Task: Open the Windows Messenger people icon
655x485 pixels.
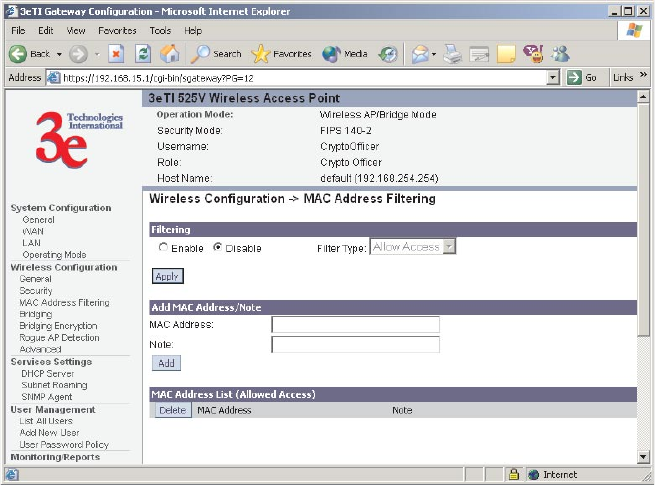Action: tap(561, 54)
